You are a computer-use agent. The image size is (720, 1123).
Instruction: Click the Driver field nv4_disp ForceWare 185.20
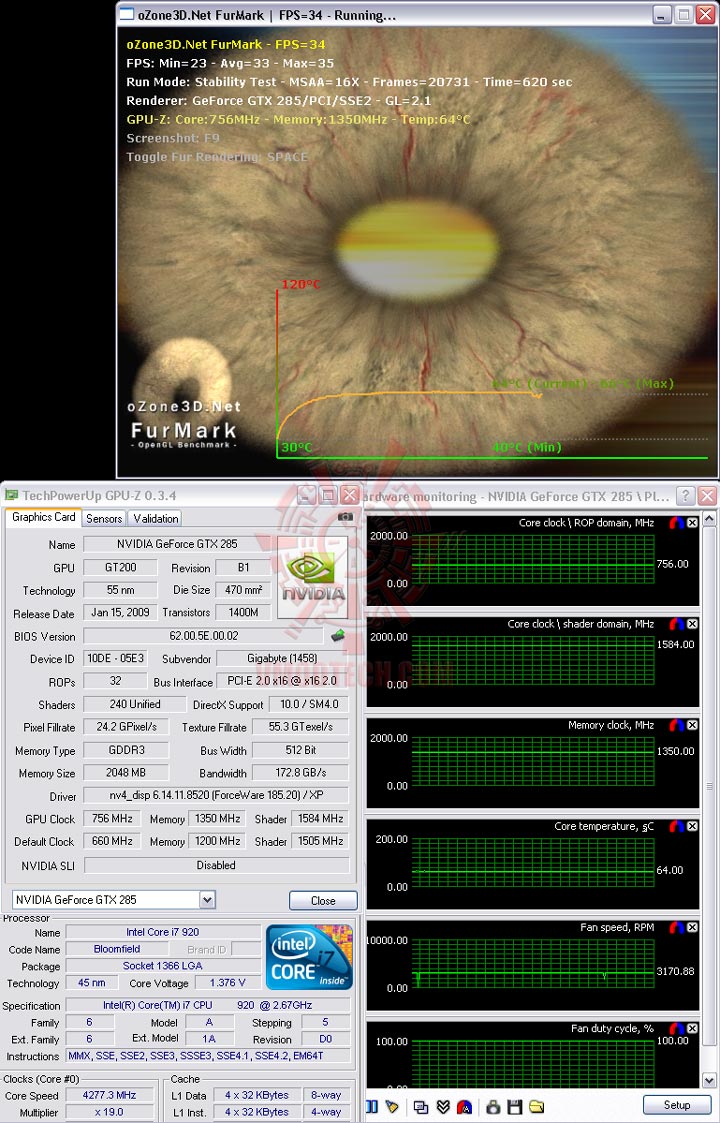(216, 795)
